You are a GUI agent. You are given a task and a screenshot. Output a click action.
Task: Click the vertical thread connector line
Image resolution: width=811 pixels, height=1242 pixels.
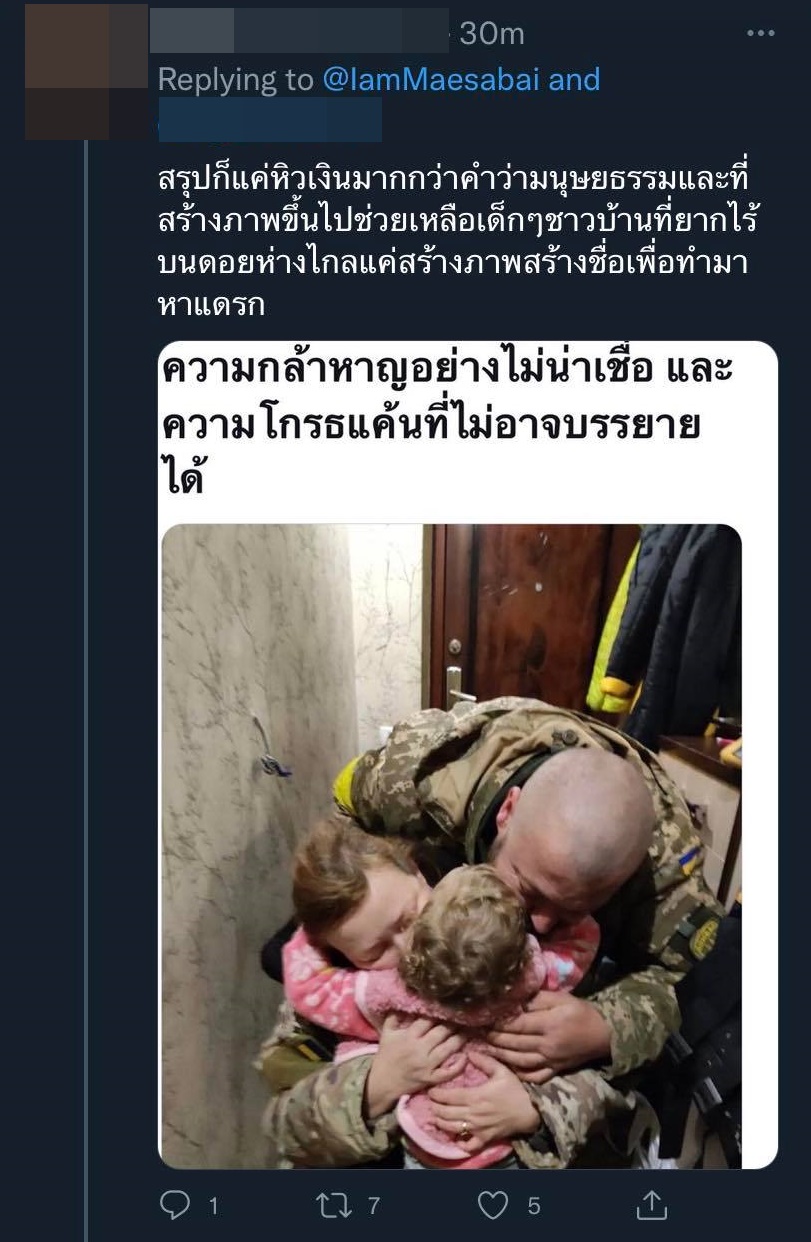pos(86,690)
